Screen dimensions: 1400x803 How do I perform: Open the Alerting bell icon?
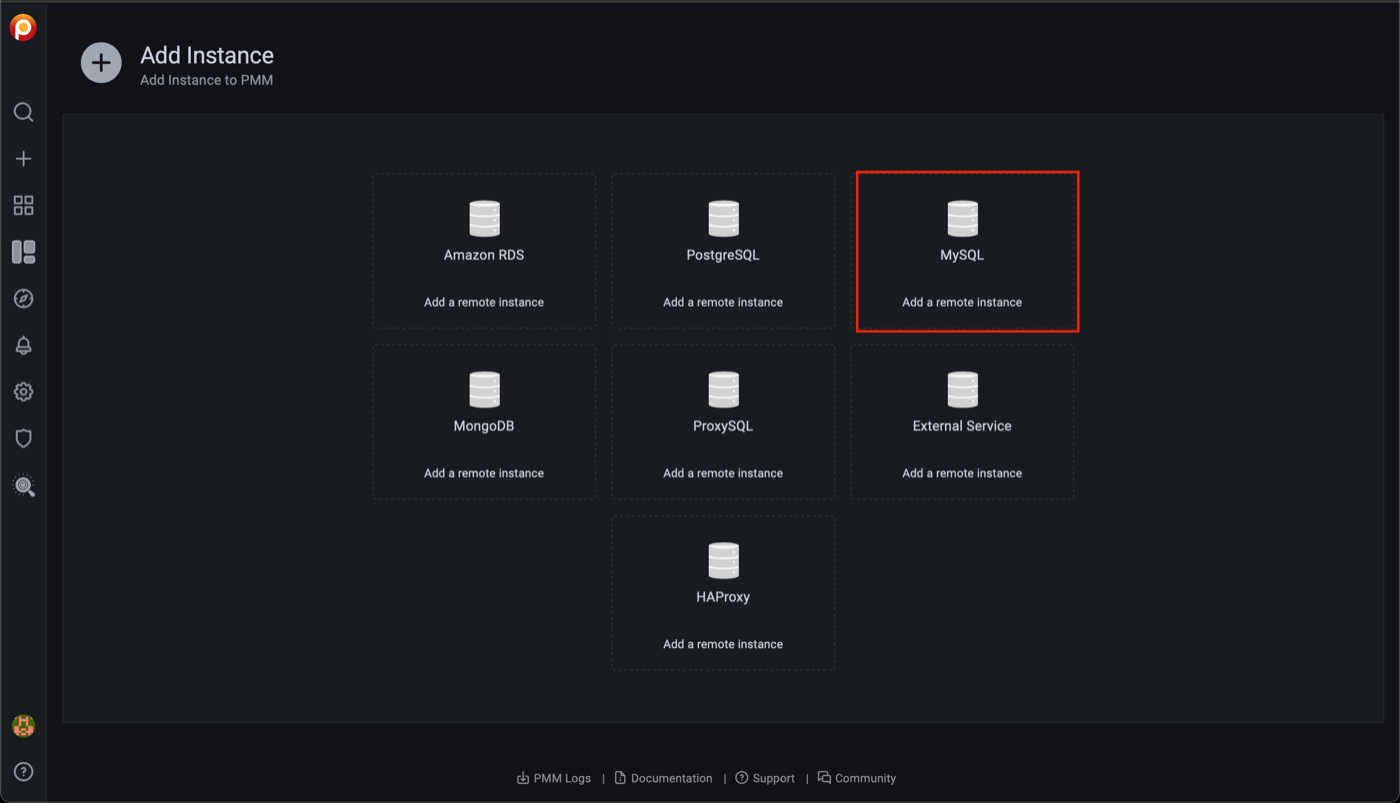23,345
